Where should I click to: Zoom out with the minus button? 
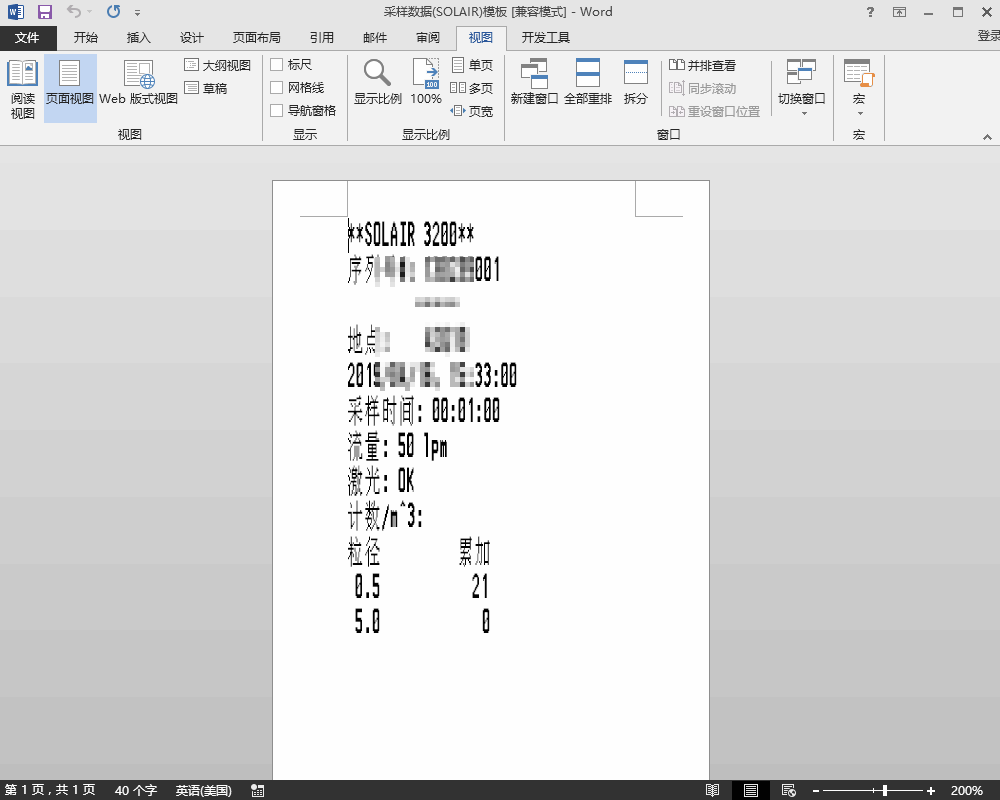[x=816, y=791]
